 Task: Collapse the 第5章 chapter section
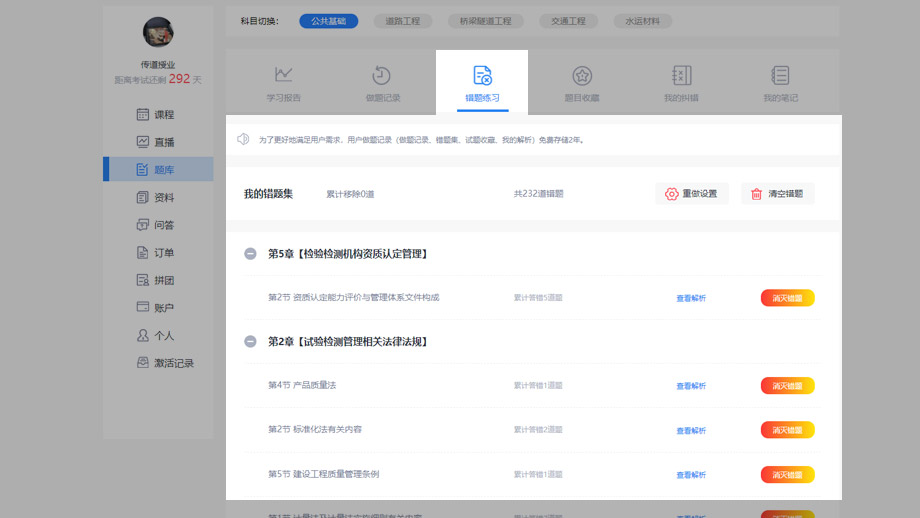251,254
